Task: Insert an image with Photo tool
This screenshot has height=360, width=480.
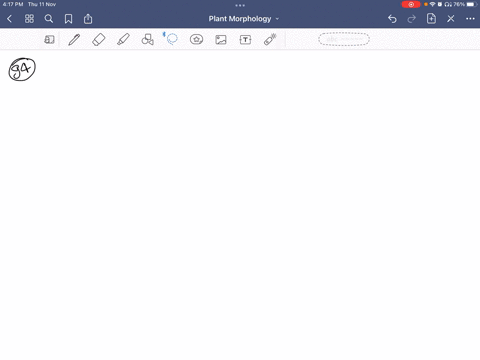Action: click(x=221, y=40)
